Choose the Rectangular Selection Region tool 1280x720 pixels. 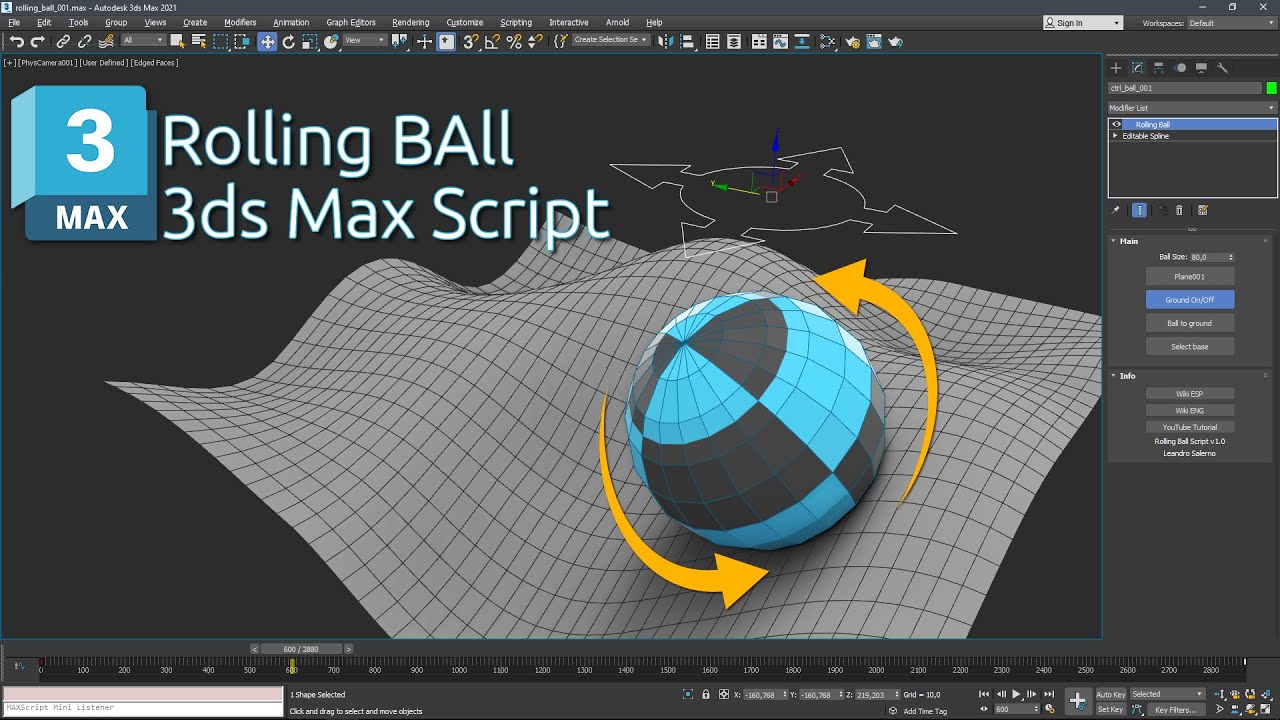tap(221, 41)
